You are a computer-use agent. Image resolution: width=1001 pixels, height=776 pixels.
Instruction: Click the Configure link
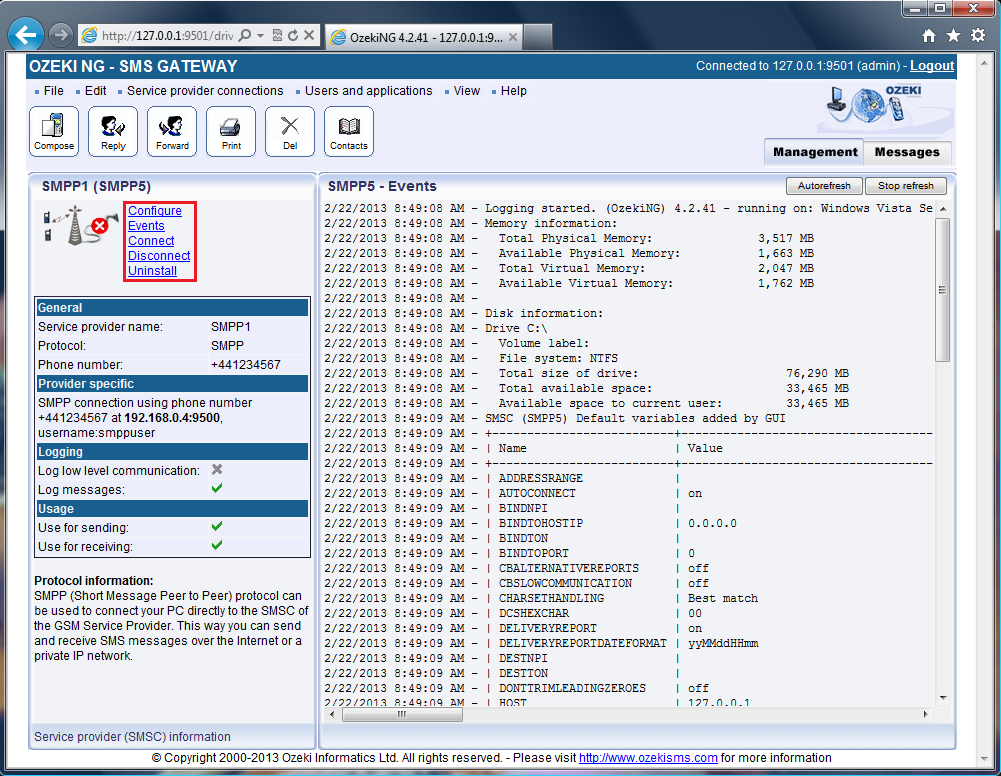pos(155,211)
